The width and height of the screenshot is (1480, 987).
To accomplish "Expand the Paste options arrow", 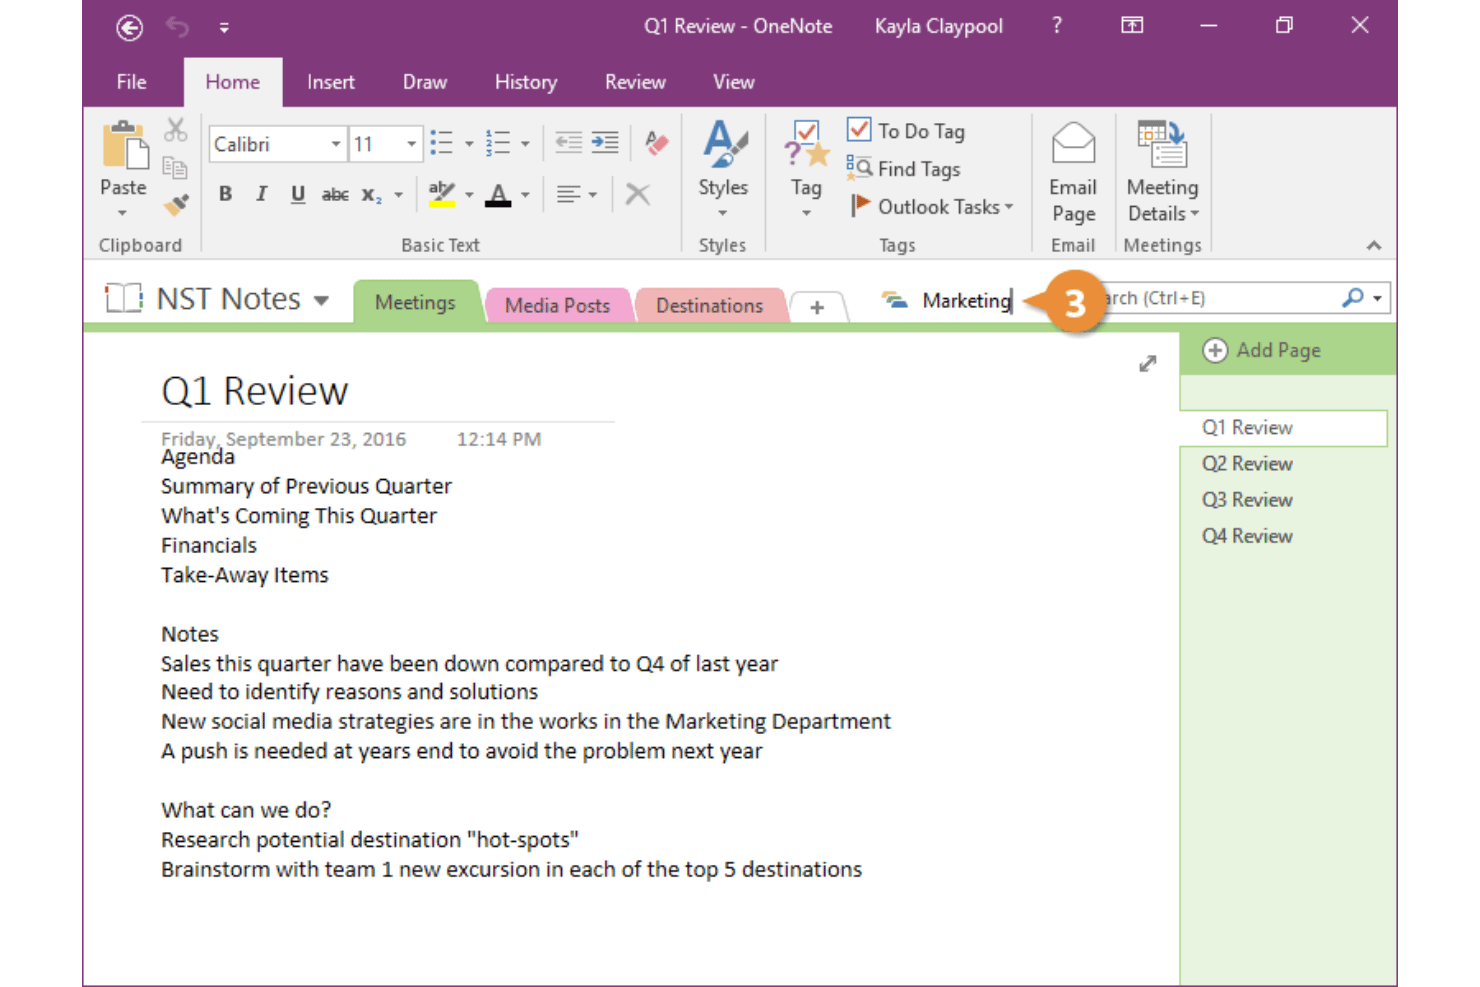I will click(123, 213).
